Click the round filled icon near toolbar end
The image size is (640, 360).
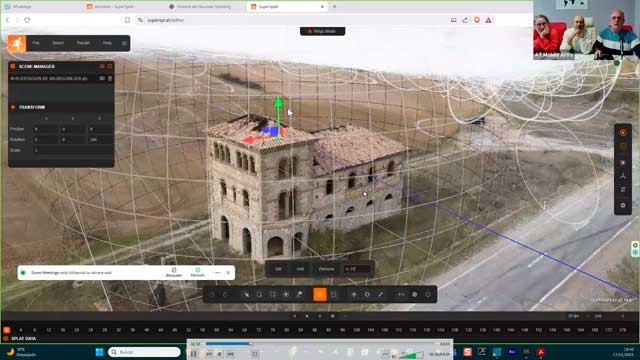[x=415, y=294]
